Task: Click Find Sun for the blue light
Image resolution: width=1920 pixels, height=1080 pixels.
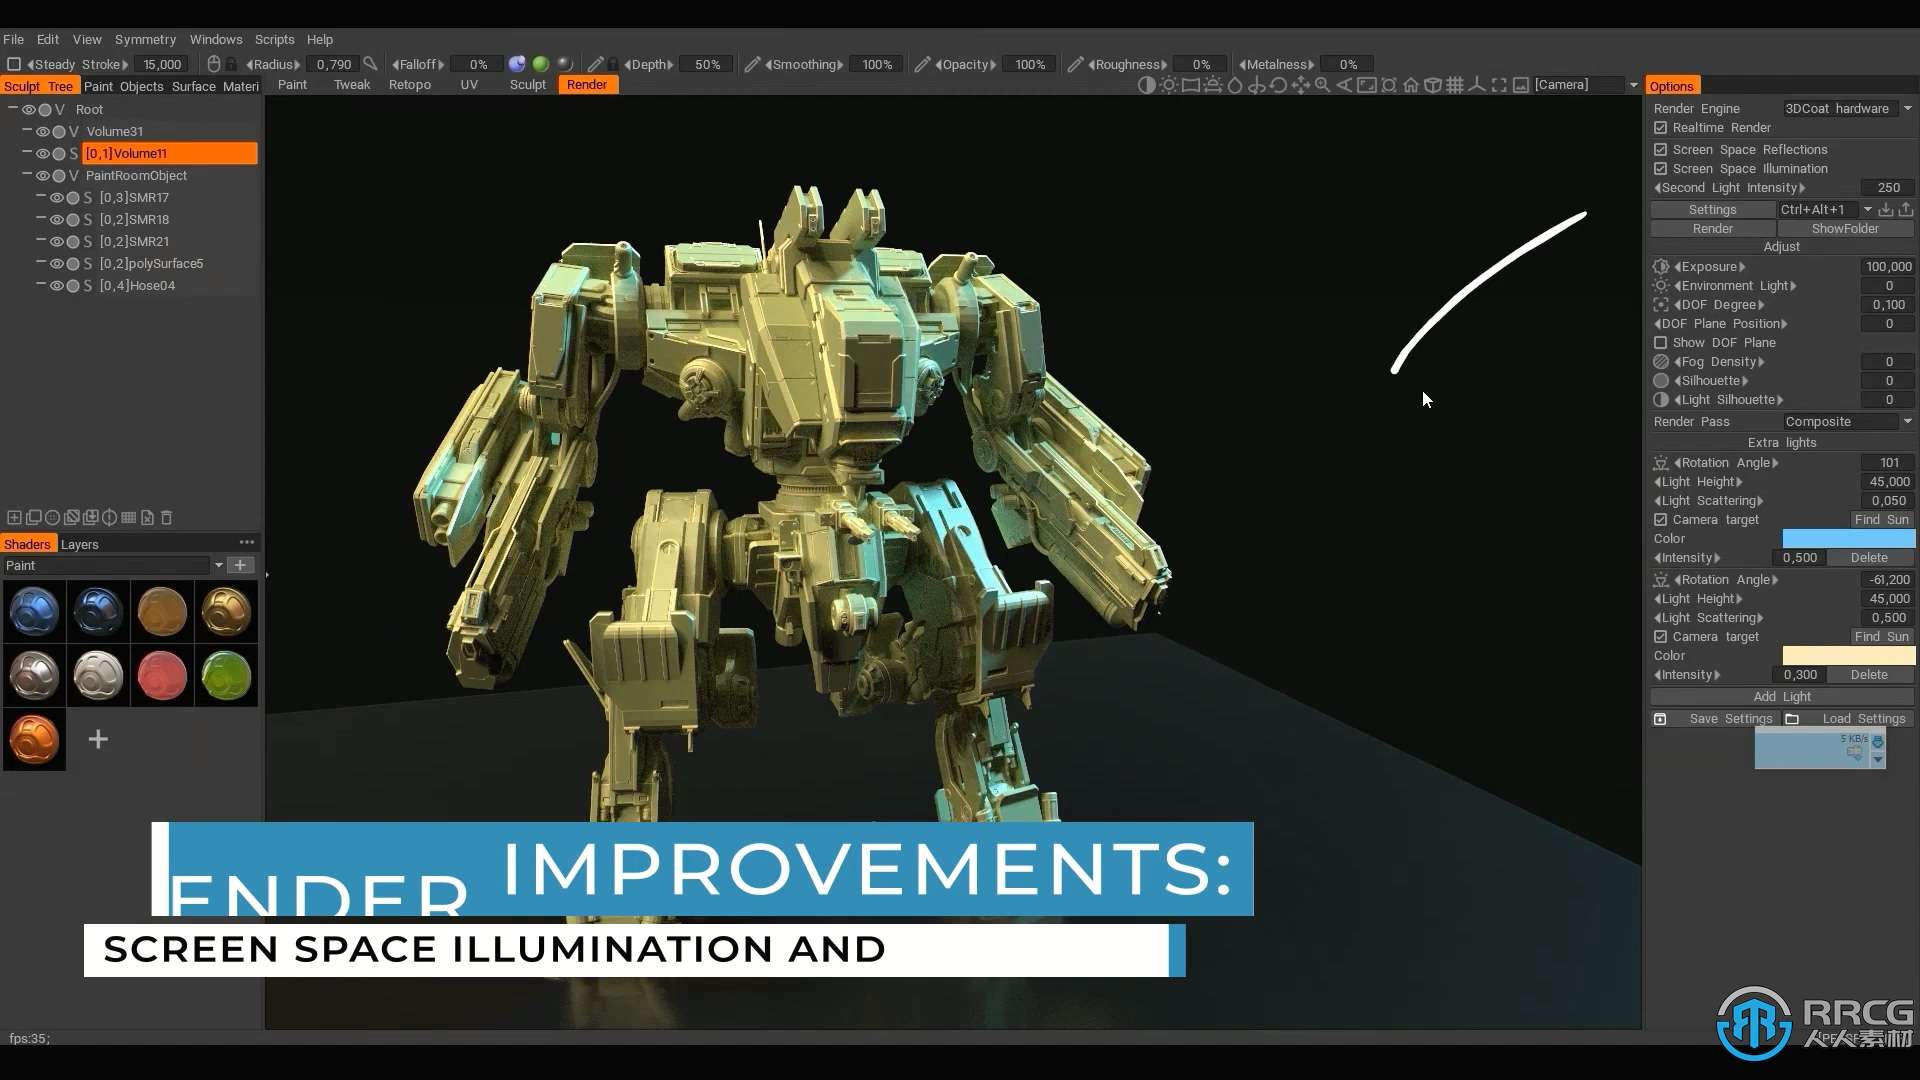Action: (x=1881, y=520)
